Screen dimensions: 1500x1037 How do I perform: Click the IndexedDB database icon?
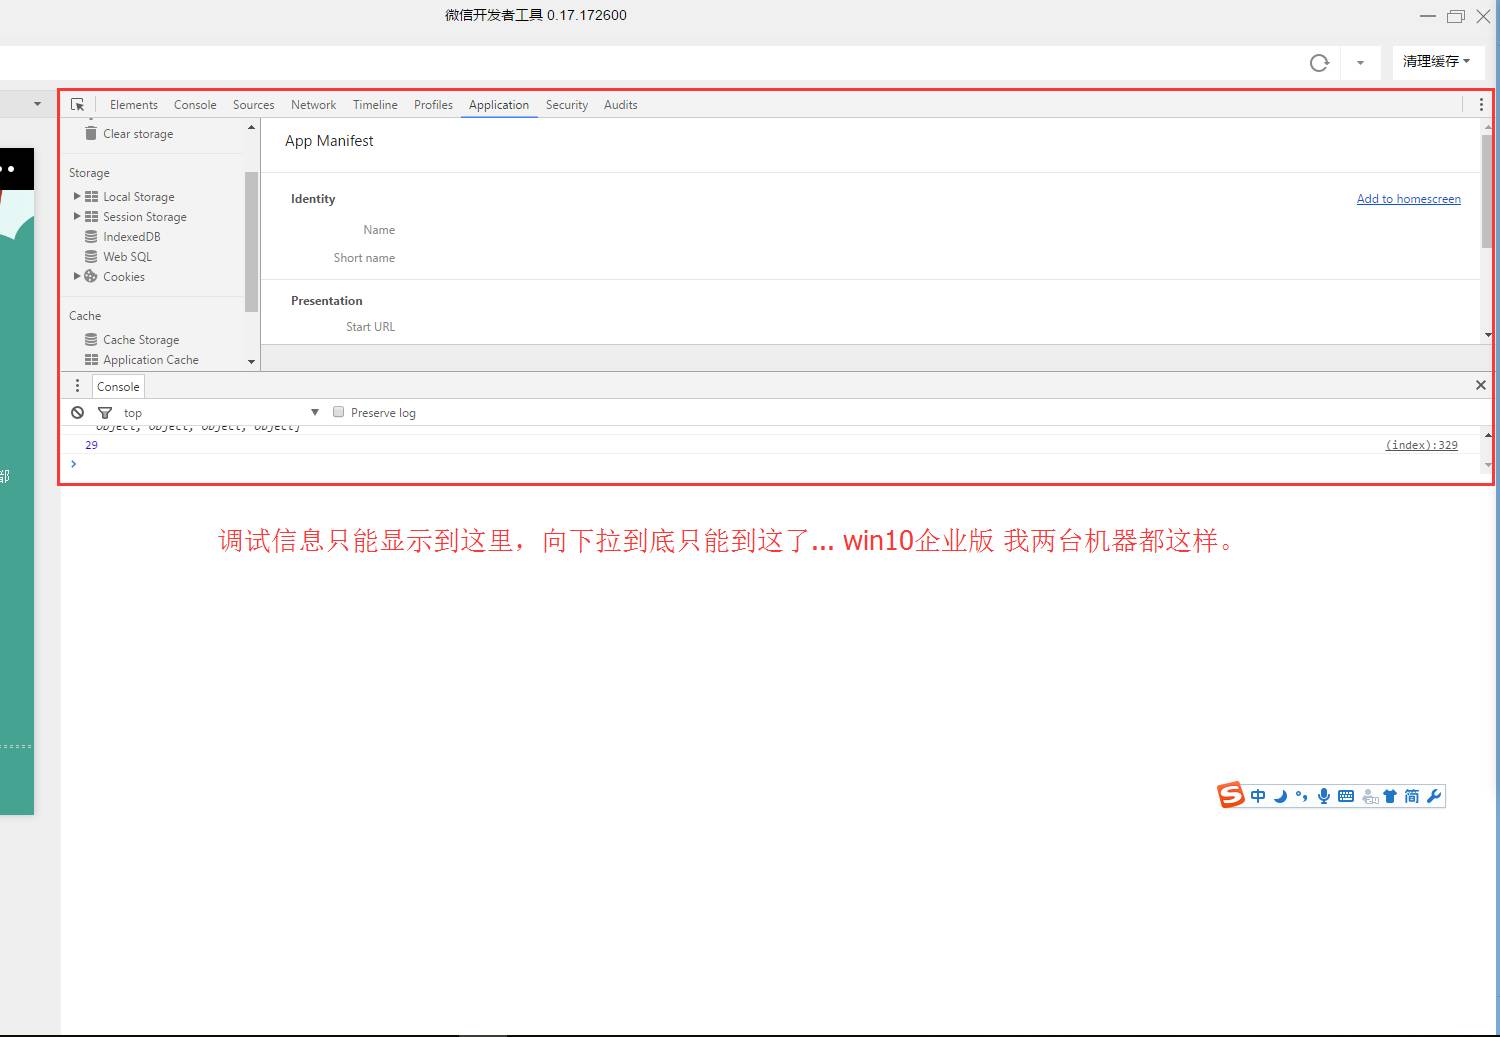pyautogui.click(x=91, y=236)
